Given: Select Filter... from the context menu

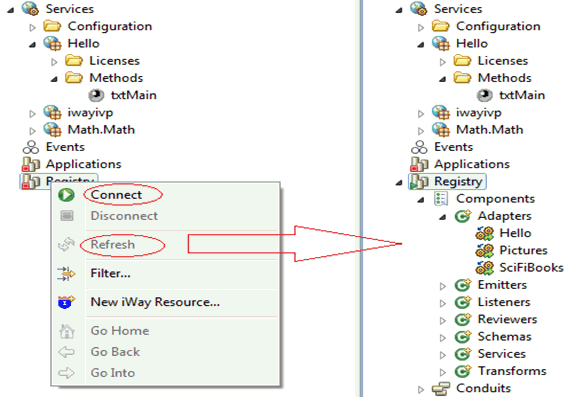Looking at the screenshot, I should pyautogui.click(x=110, y=273).
